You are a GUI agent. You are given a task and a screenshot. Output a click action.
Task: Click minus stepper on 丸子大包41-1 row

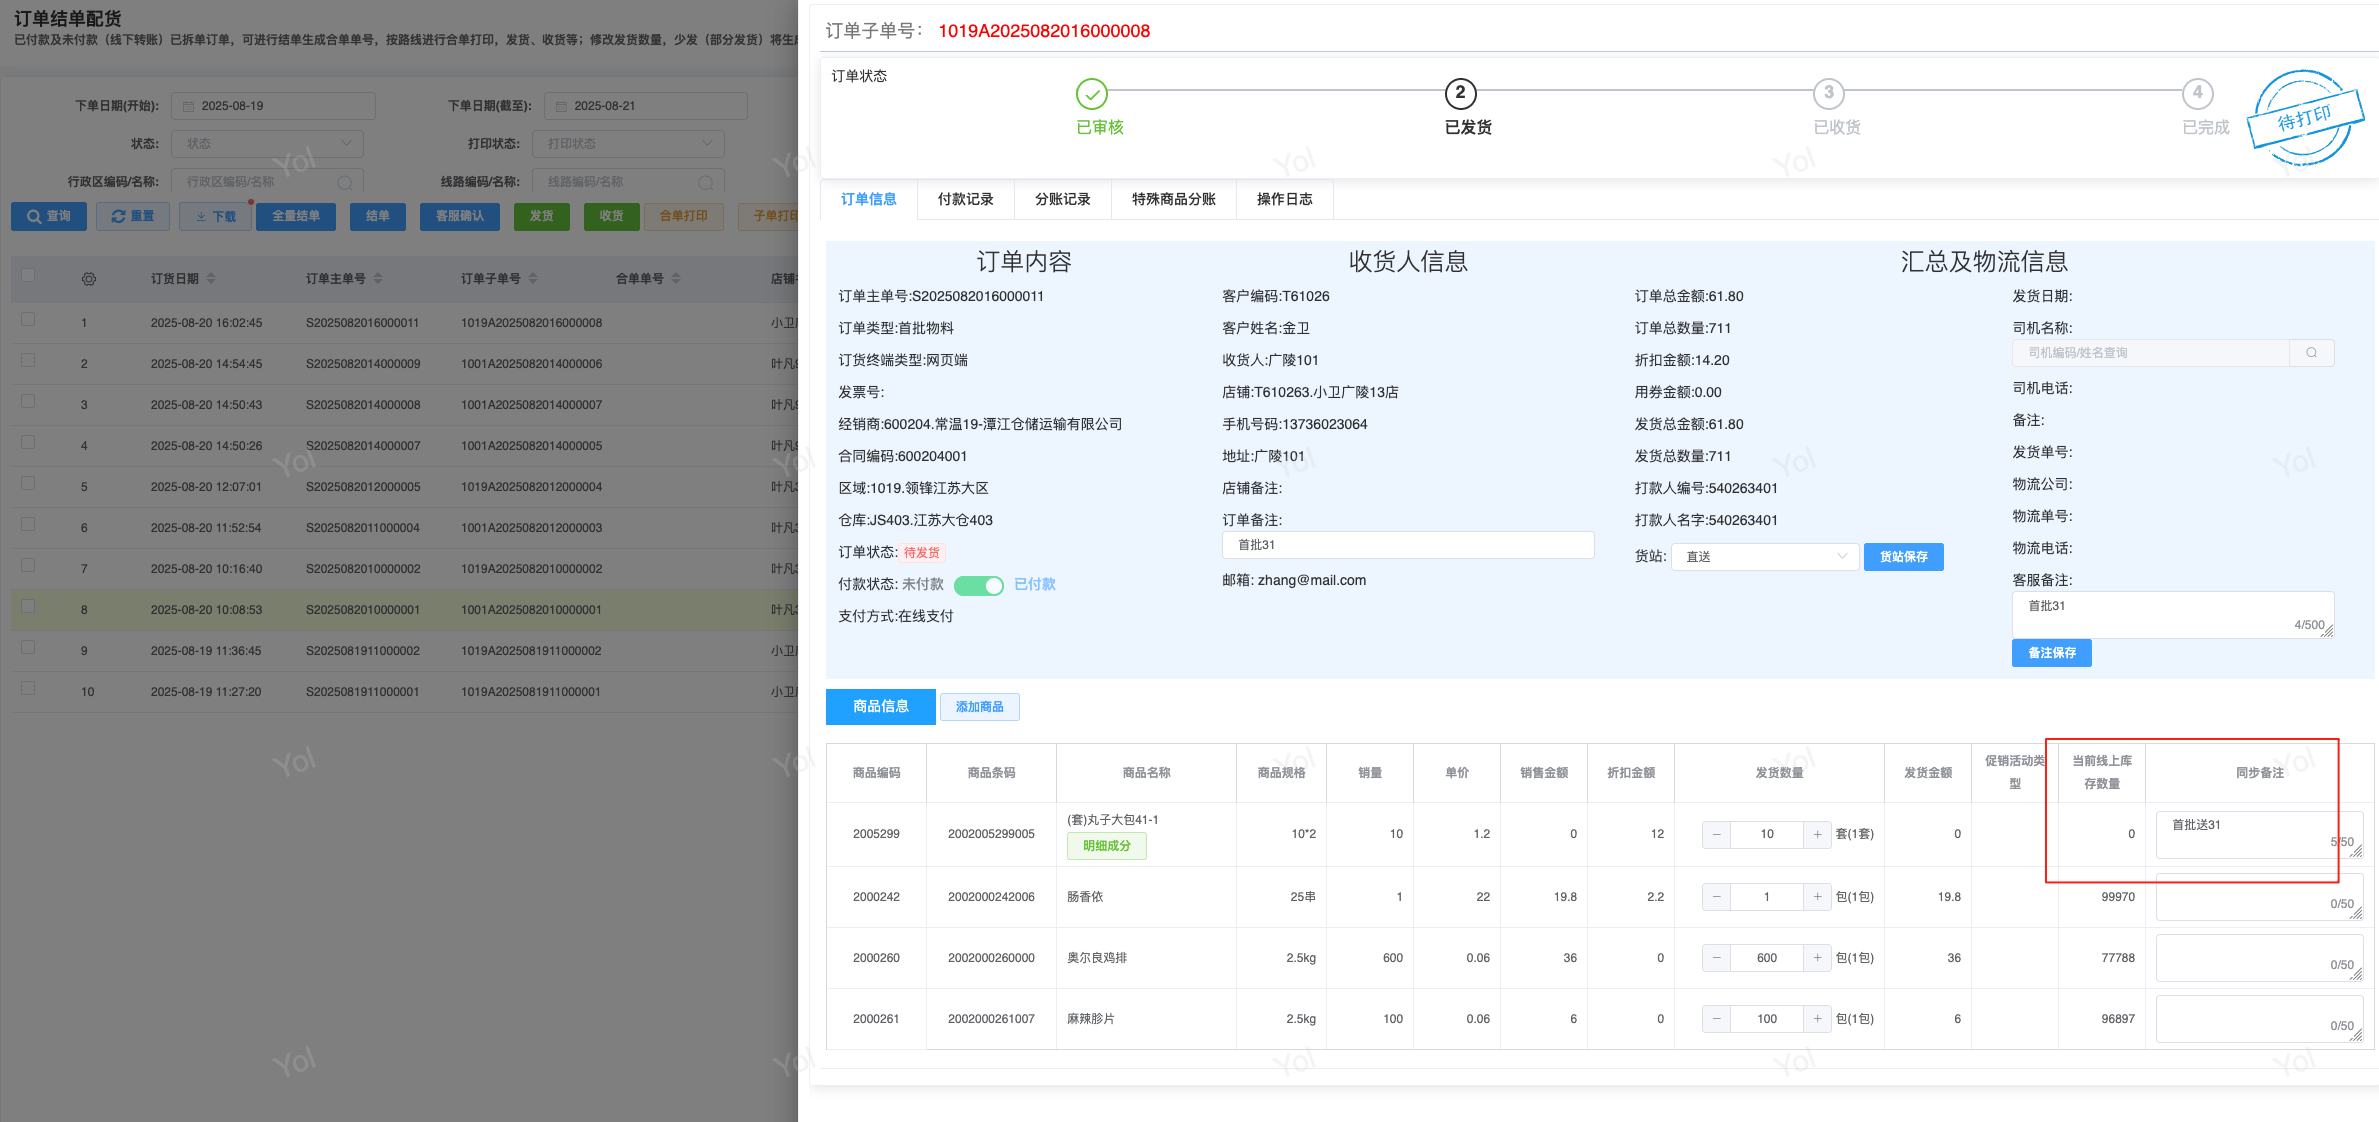click(1716, 834)
